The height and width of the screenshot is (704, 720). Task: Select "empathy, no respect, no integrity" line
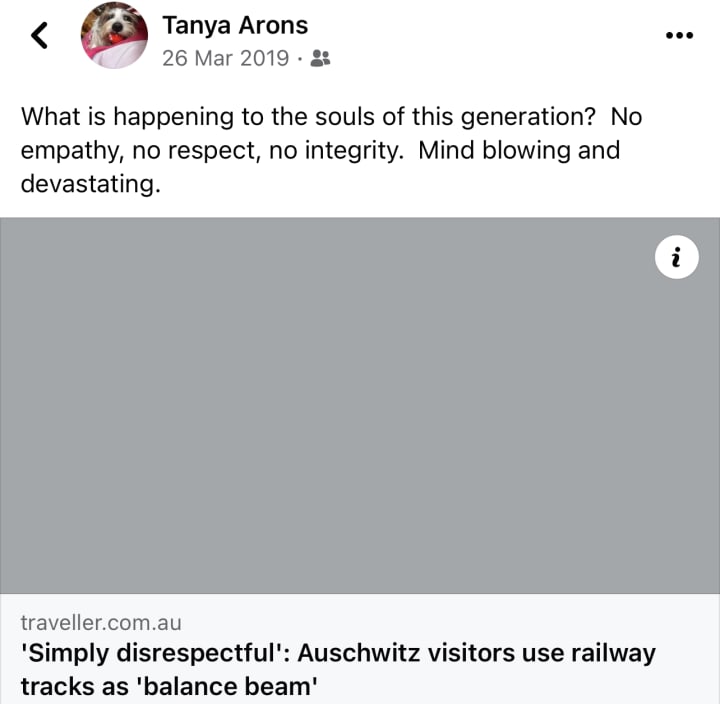(x=212, y=151)
